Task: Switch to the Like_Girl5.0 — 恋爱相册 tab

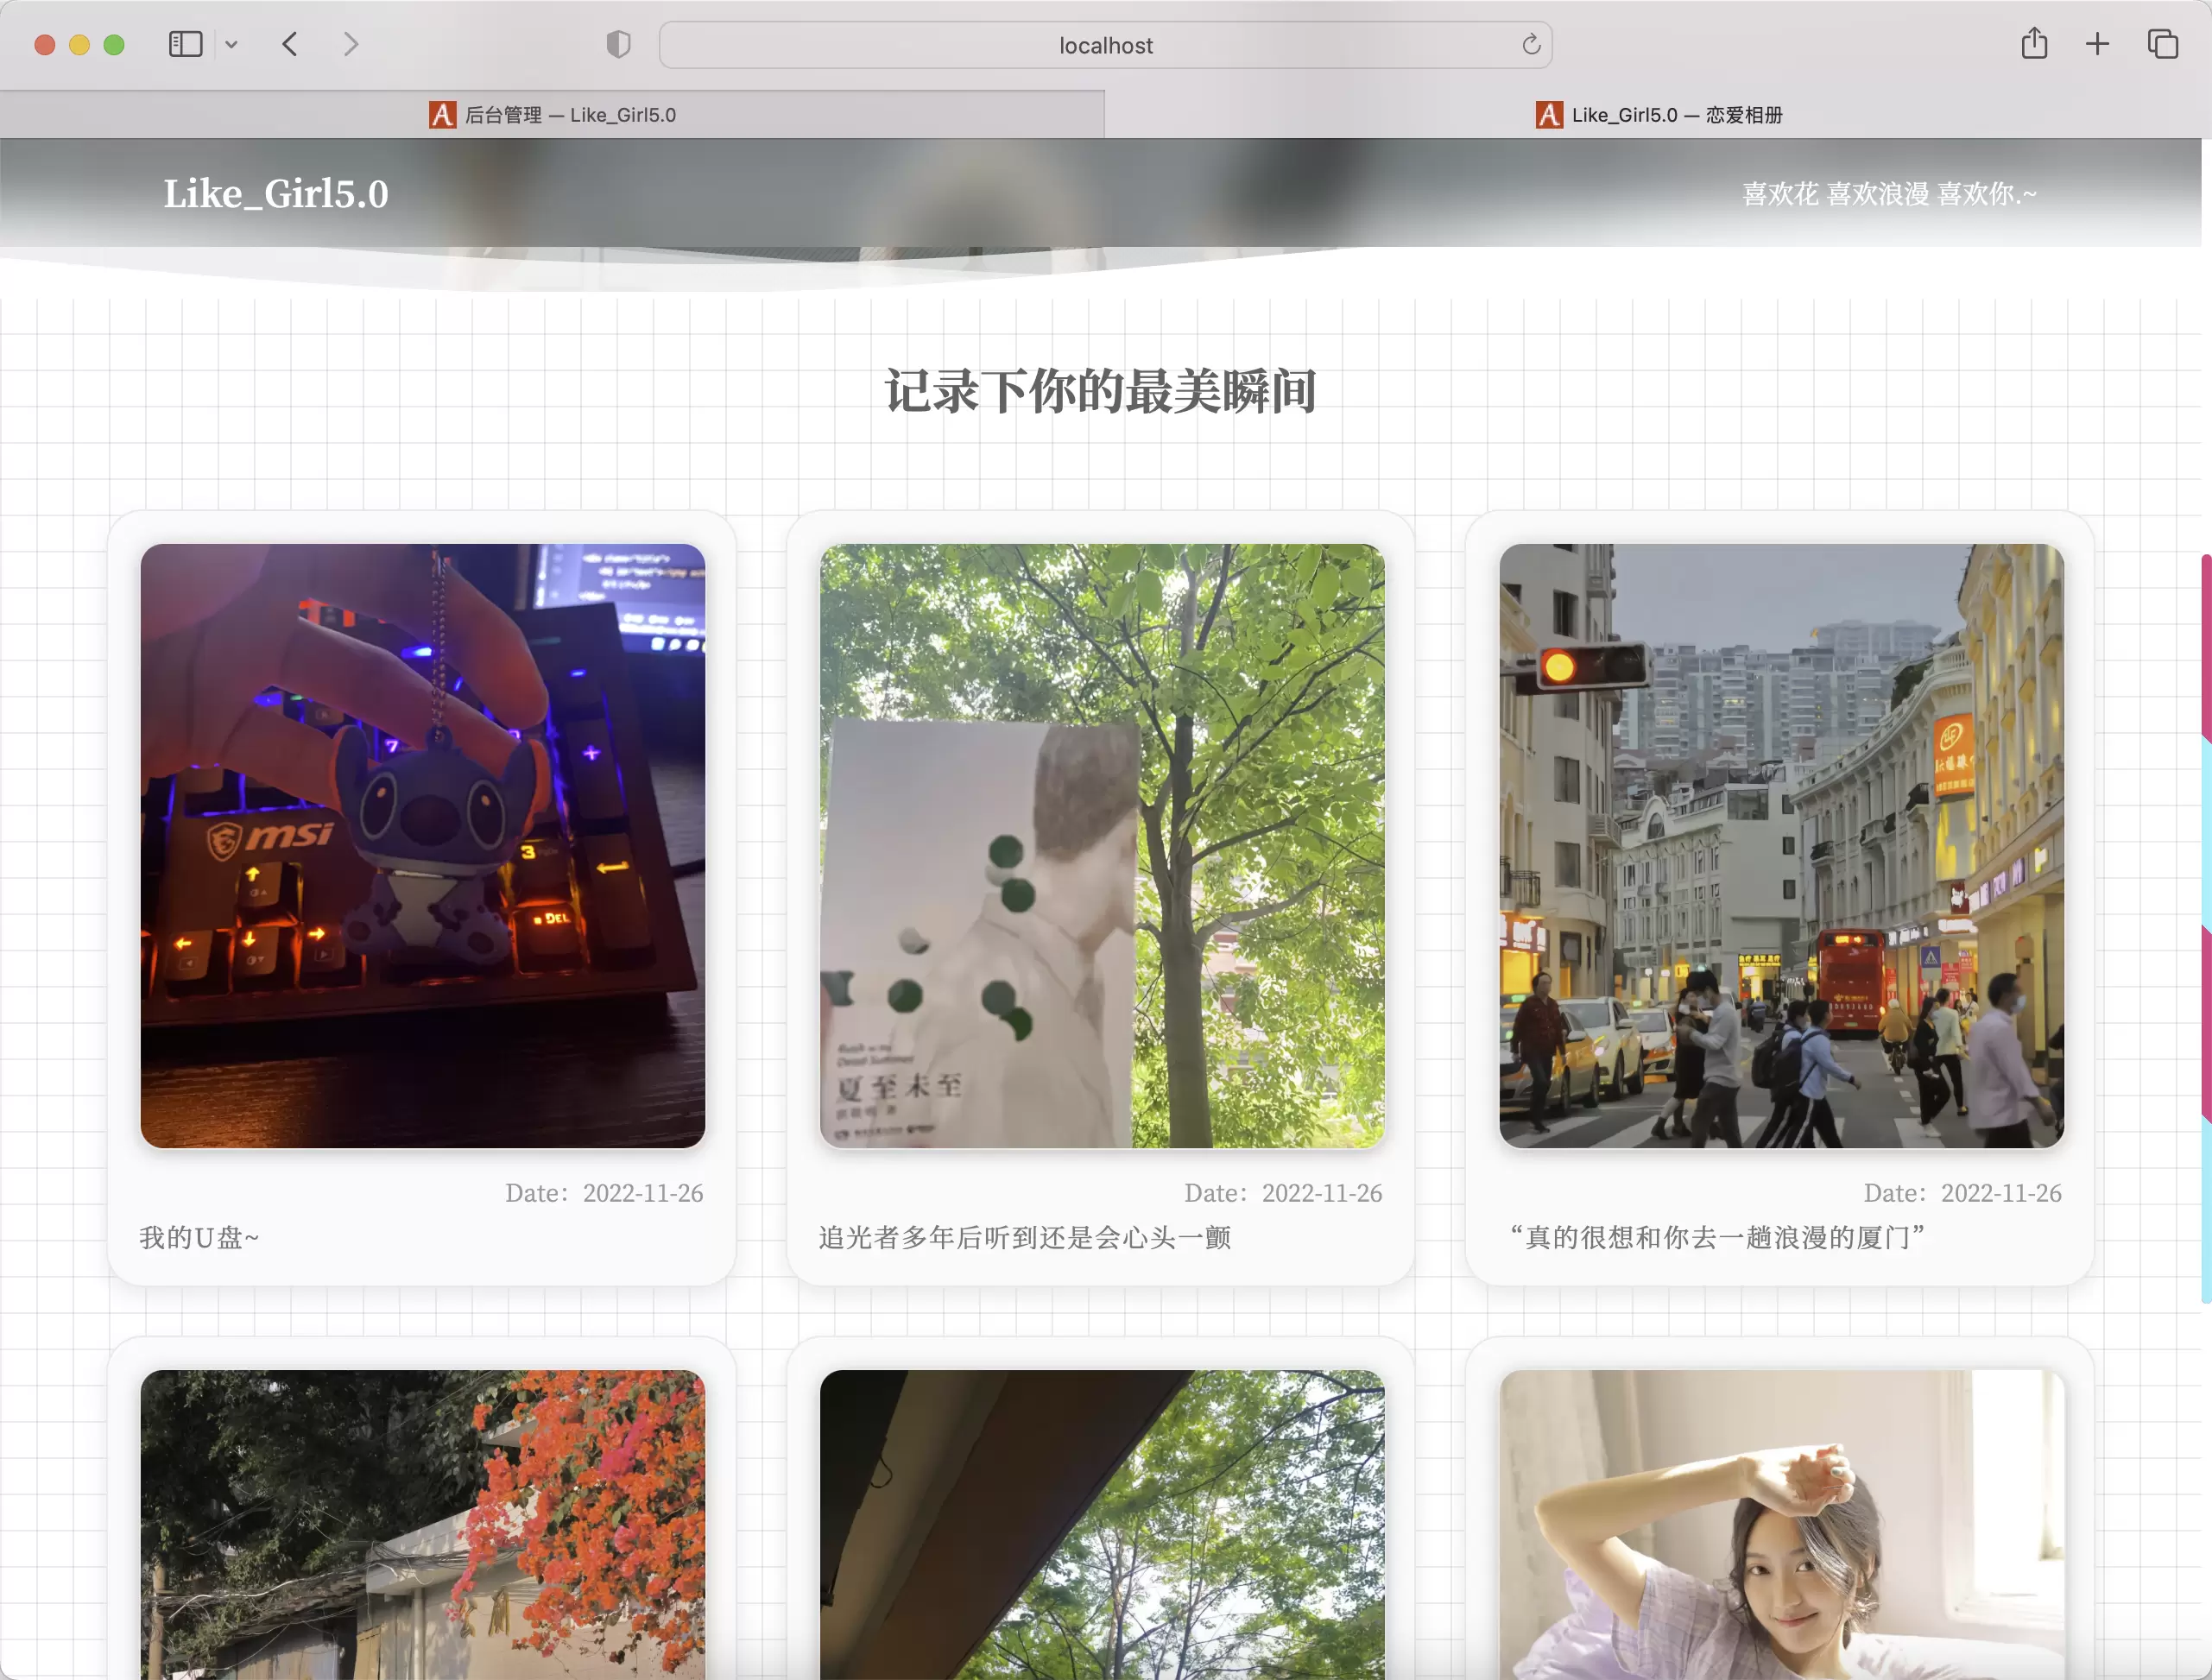Action: click(x=1658, y=115)
